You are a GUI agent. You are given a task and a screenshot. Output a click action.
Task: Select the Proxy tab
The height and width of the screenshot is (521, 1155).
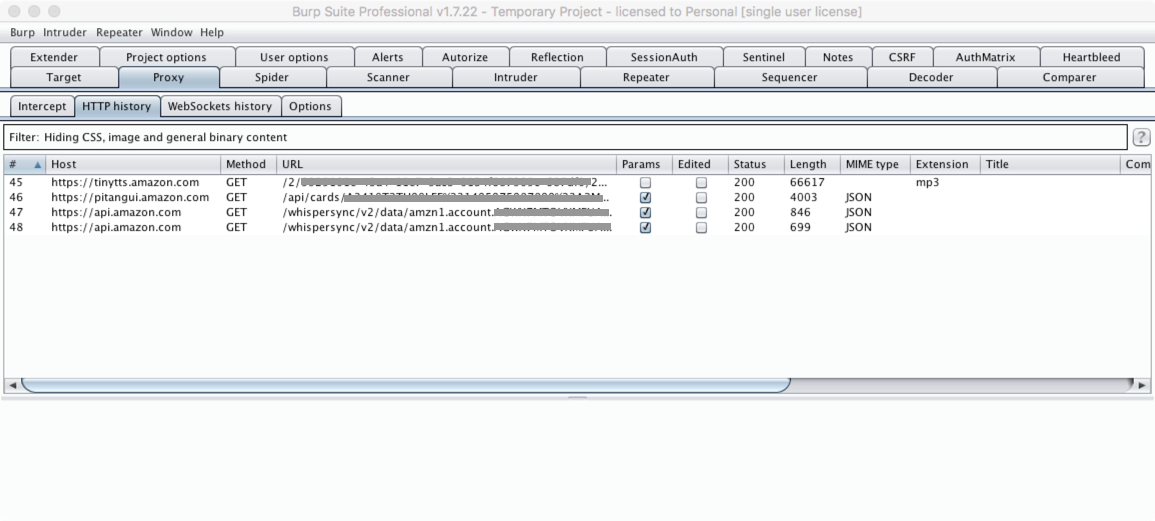pos(169,77)
